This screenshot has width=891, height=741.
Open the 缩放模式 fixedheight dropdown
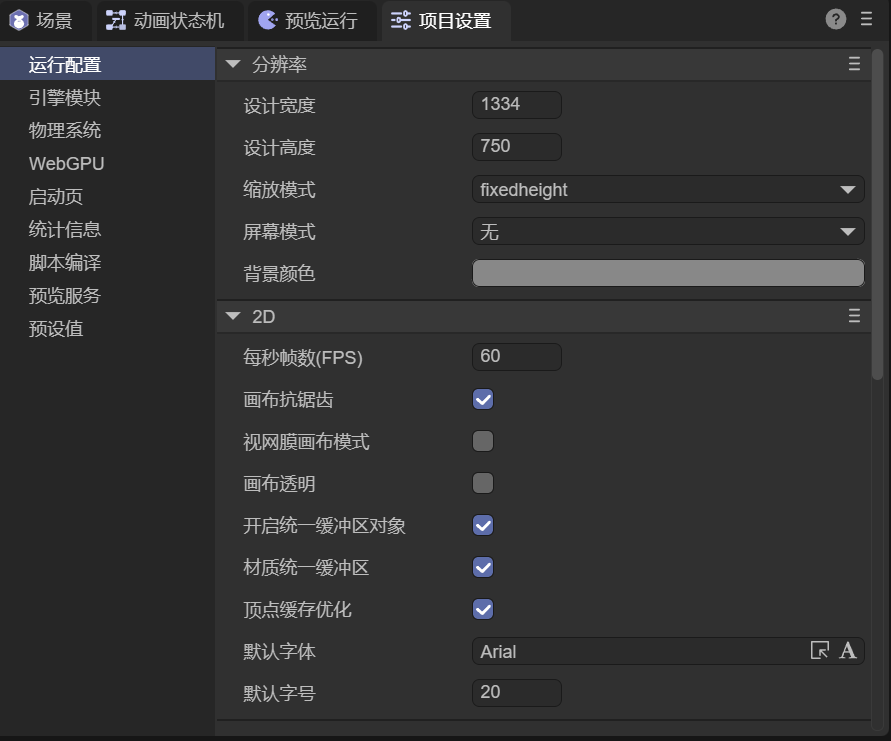(667, 189)
